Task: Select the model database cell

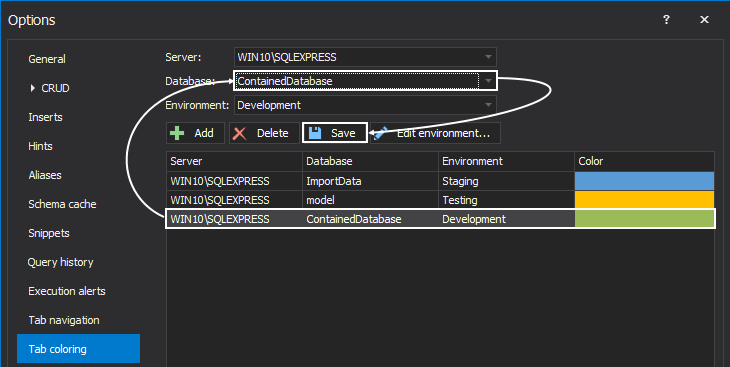Action: 370,200
